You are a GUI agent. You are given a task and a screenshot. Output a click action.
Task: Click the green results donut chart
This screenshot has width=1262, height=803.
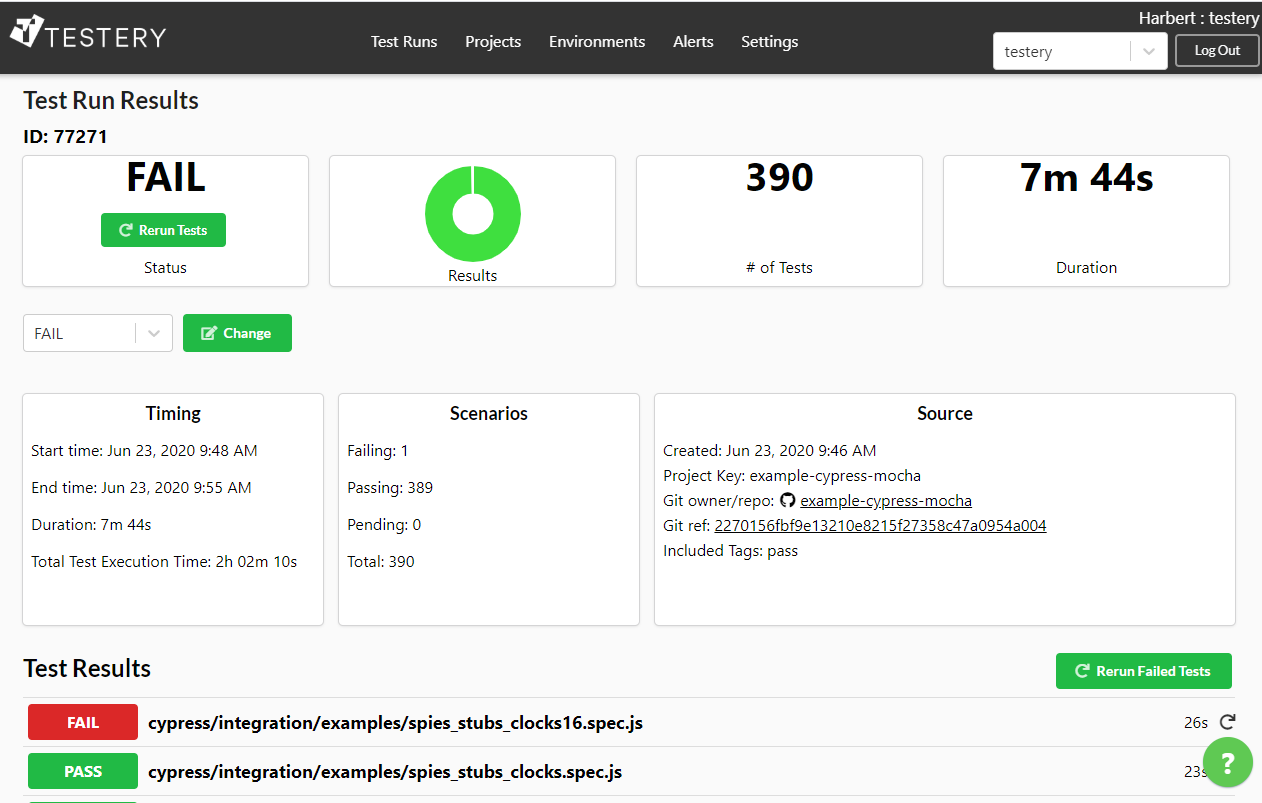(x=473, y=214)
